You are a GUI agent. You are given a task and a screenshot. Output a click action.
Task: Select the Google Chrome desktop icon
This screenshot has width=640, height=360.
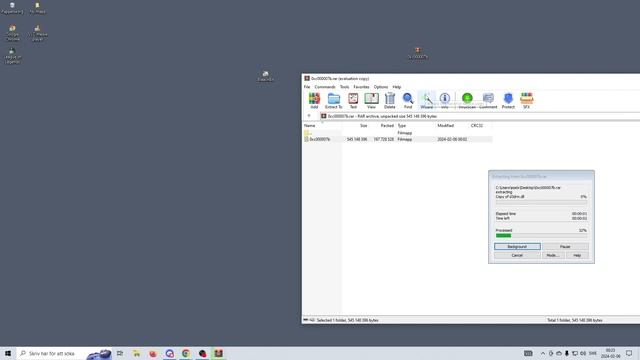coord(13,33)
